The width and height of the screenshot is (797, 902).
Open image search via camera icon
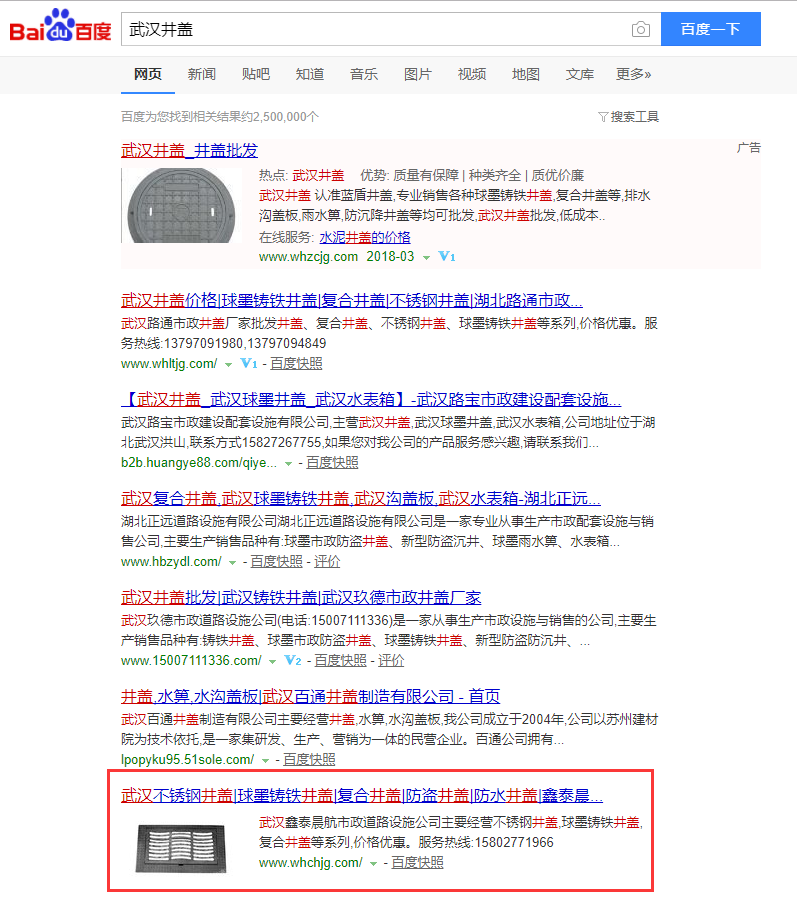640,29
